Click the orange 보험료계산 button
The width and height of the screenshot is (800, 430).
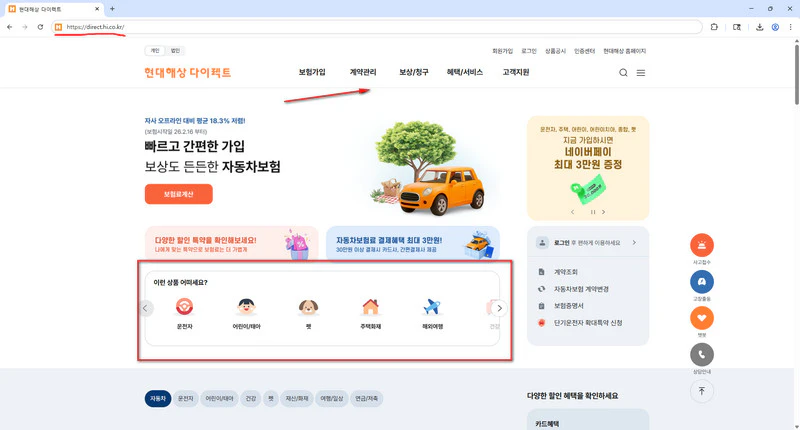click(179, 194)
